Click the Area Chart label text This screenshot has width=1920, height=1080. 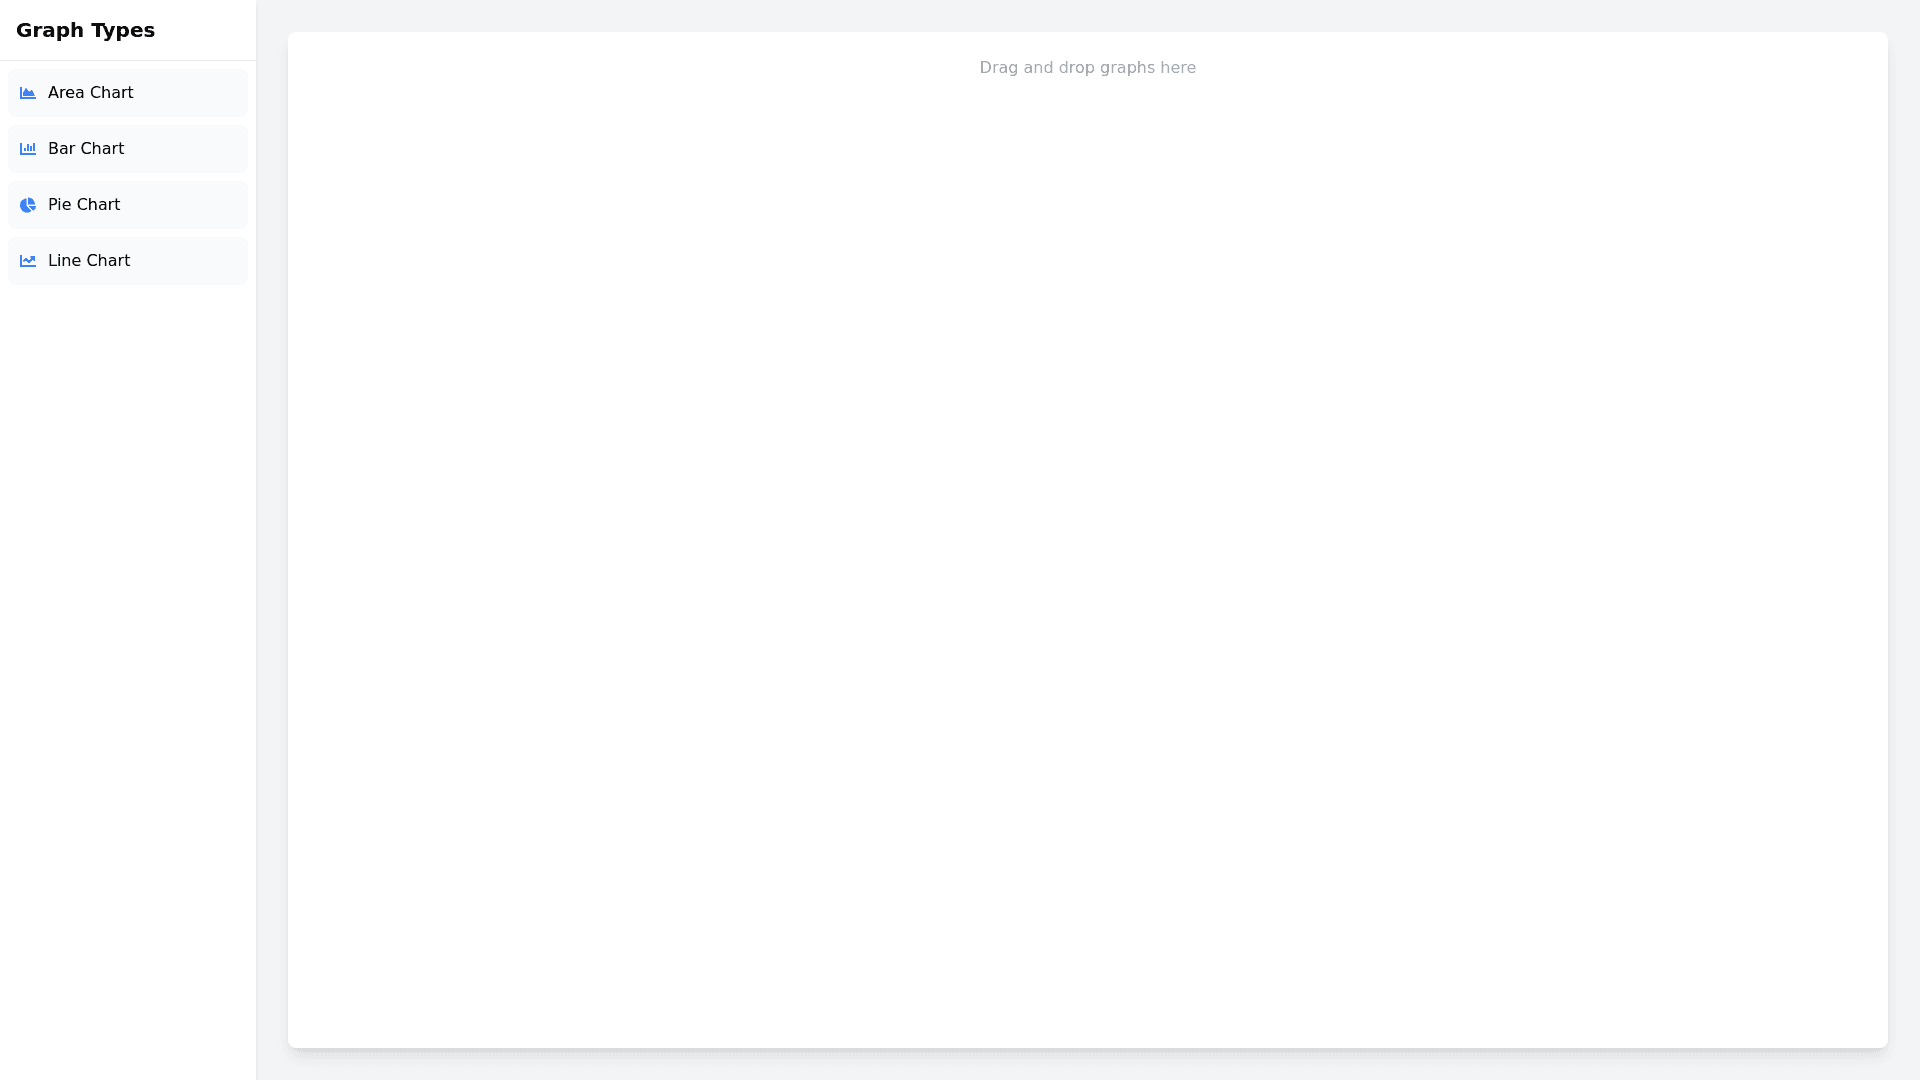[x=91, y=92]
